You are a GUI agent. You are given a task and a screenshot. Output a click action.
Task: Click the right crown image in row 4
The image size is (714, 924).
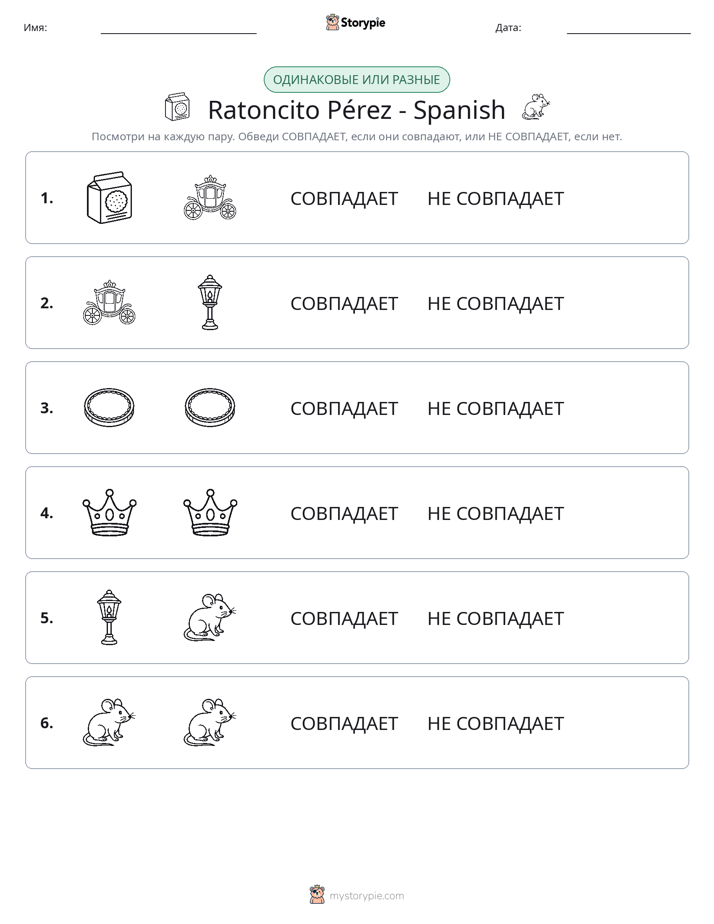(210, 512)
